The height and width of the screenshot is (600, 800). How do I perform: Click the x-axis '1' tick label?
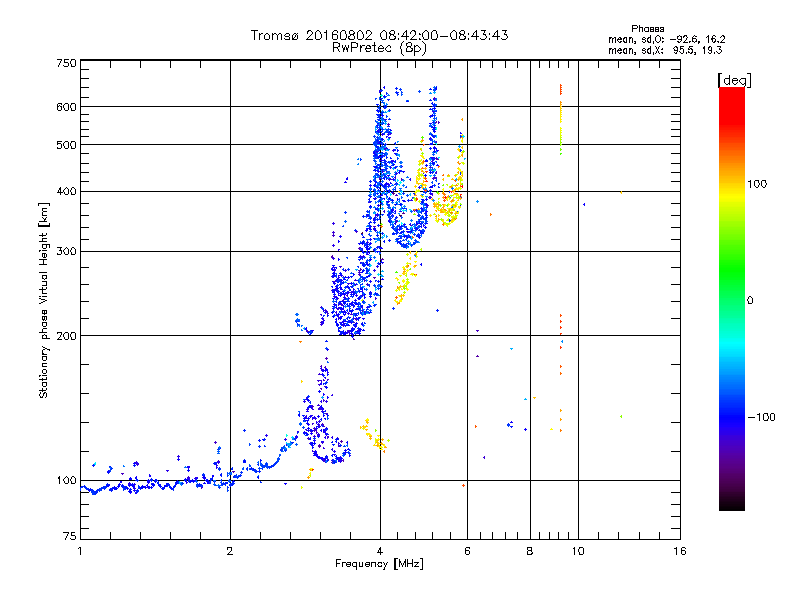point(80,551)
